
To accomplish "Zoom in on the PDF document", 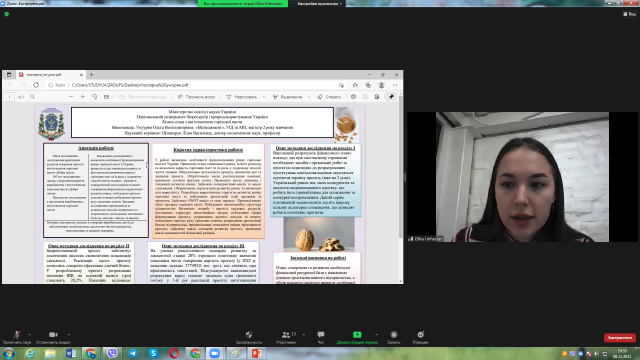I will pyautogui.click(x=82, y=97).
